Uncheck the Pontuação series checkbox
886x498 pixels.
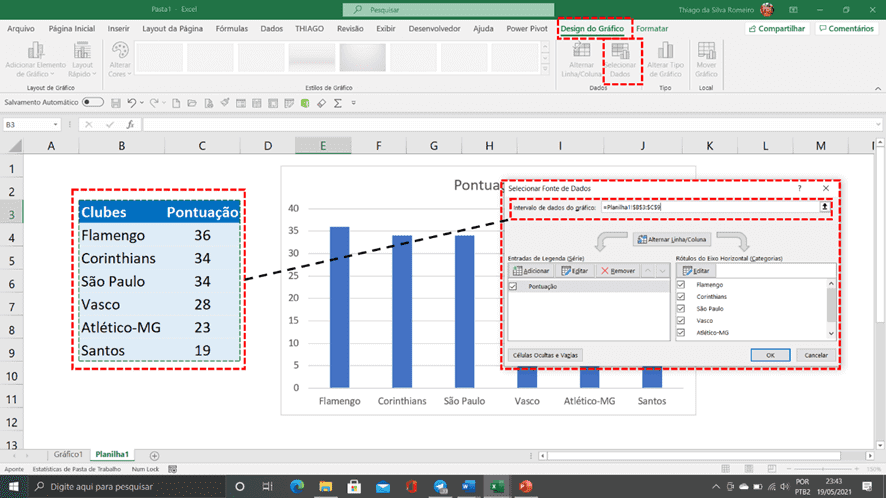pyautogui.click(x=513, y=287)
